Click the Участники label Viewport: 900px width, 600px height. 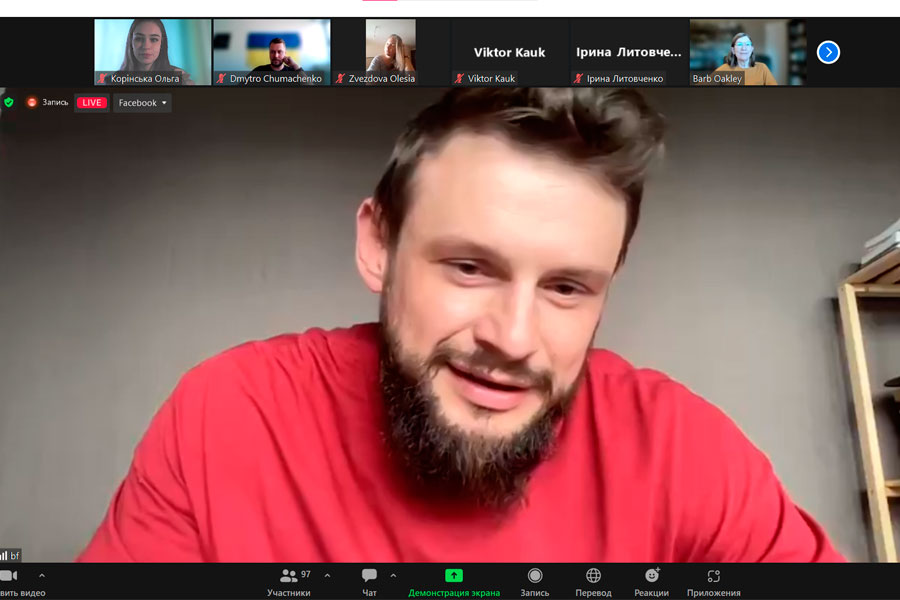[x=289, y=593]
